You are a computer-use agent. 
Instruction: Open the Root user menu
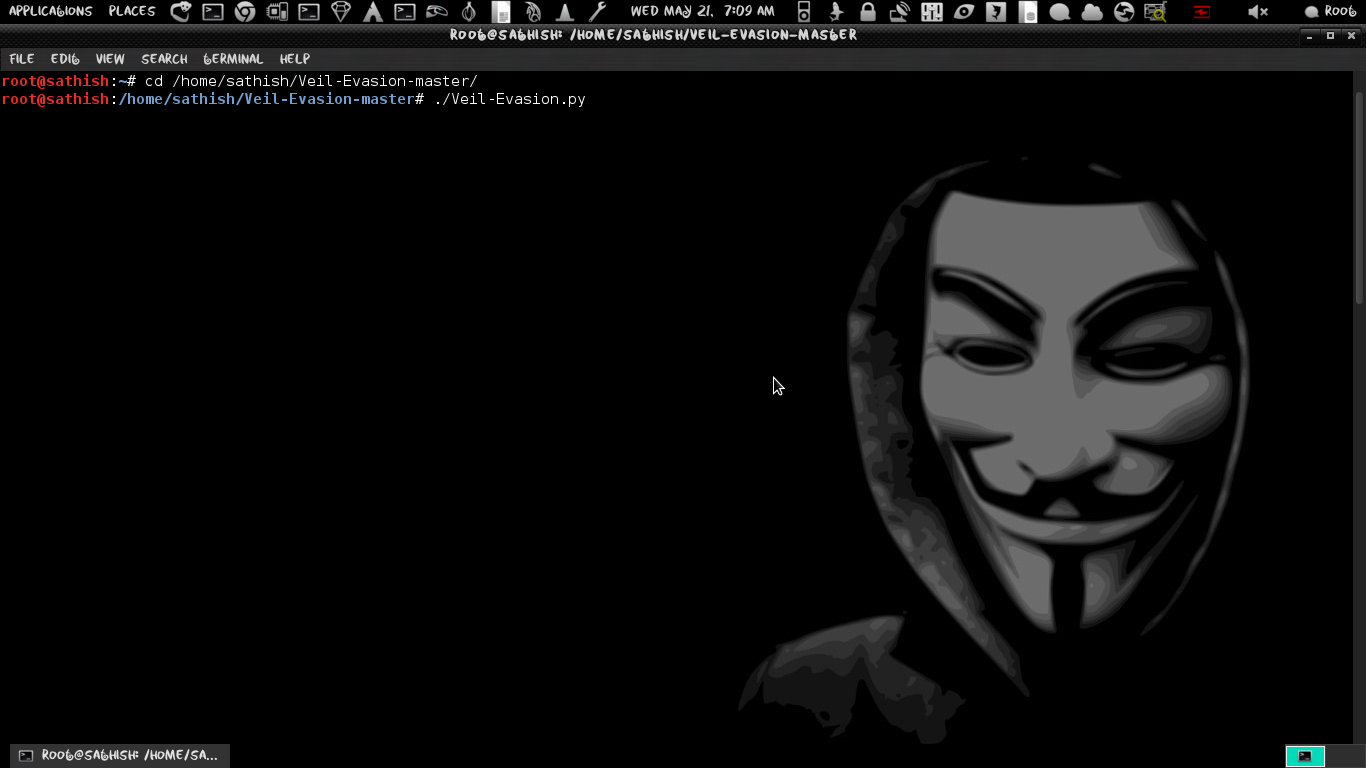pos(1330,12)
